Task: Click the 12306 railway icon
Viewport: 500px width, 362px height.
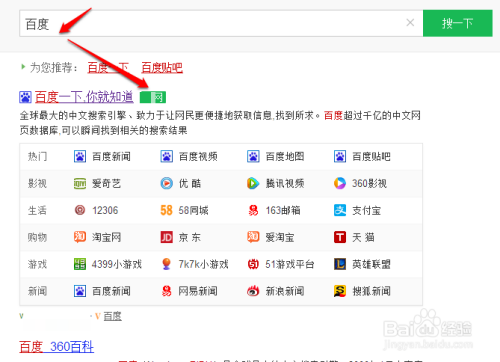Action: [x=80, y=210]
